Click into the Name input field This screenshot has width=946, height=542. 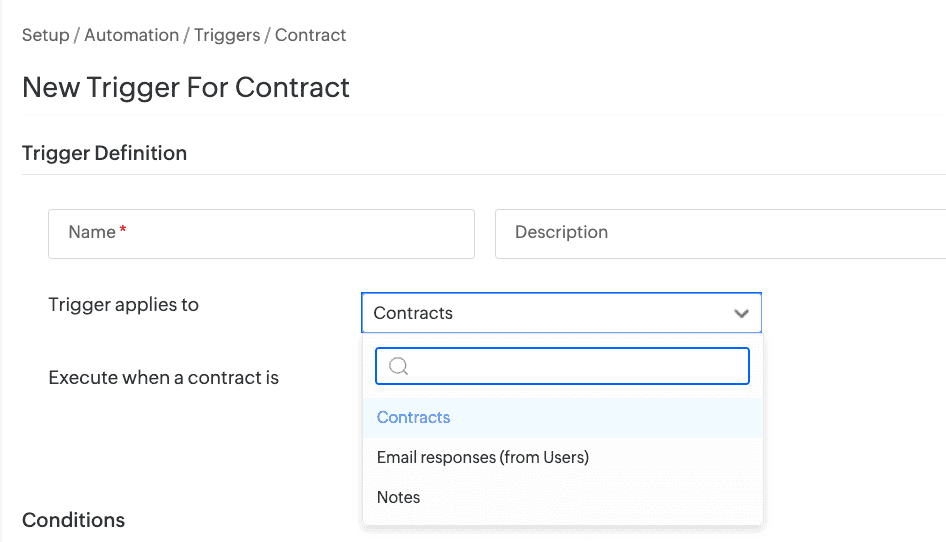tap(290, 233)
